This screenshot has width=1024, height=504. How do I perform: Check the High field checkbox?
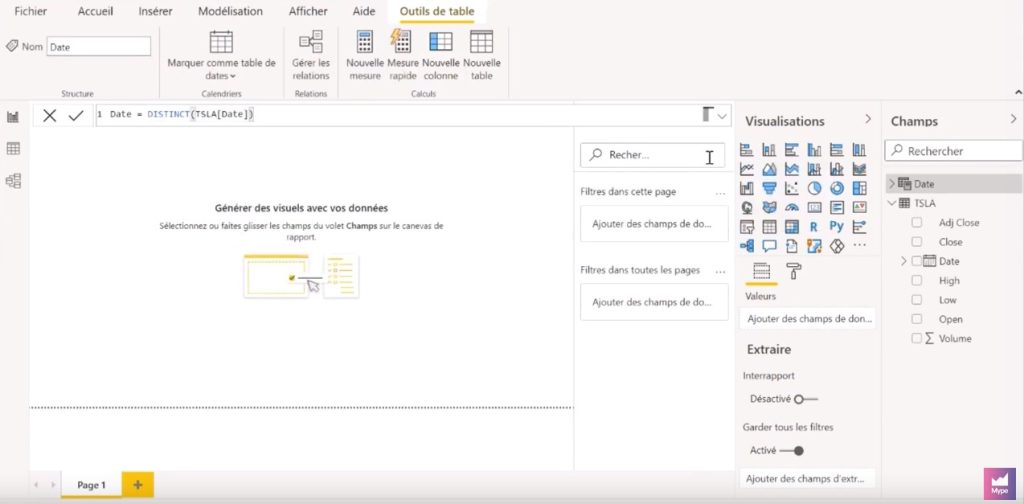coord(917,281)
